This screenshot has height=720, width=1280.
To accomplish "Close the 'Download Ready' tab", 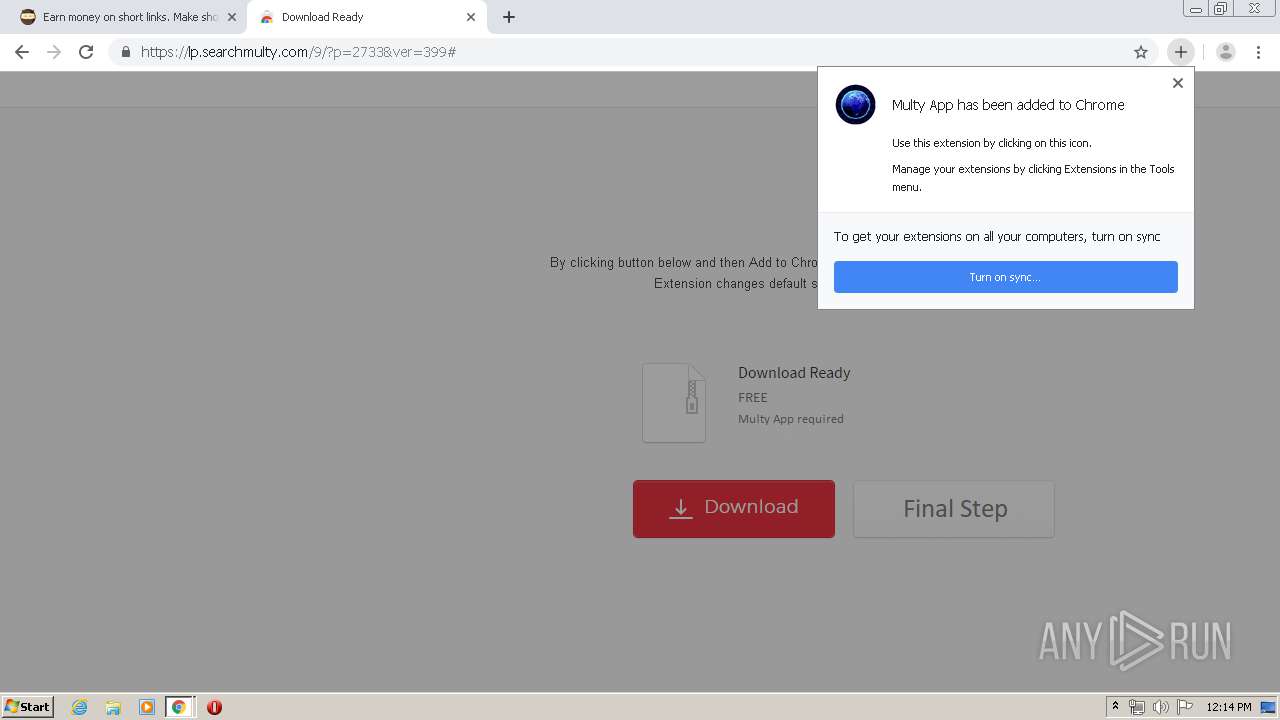I will tap(471, 17).
